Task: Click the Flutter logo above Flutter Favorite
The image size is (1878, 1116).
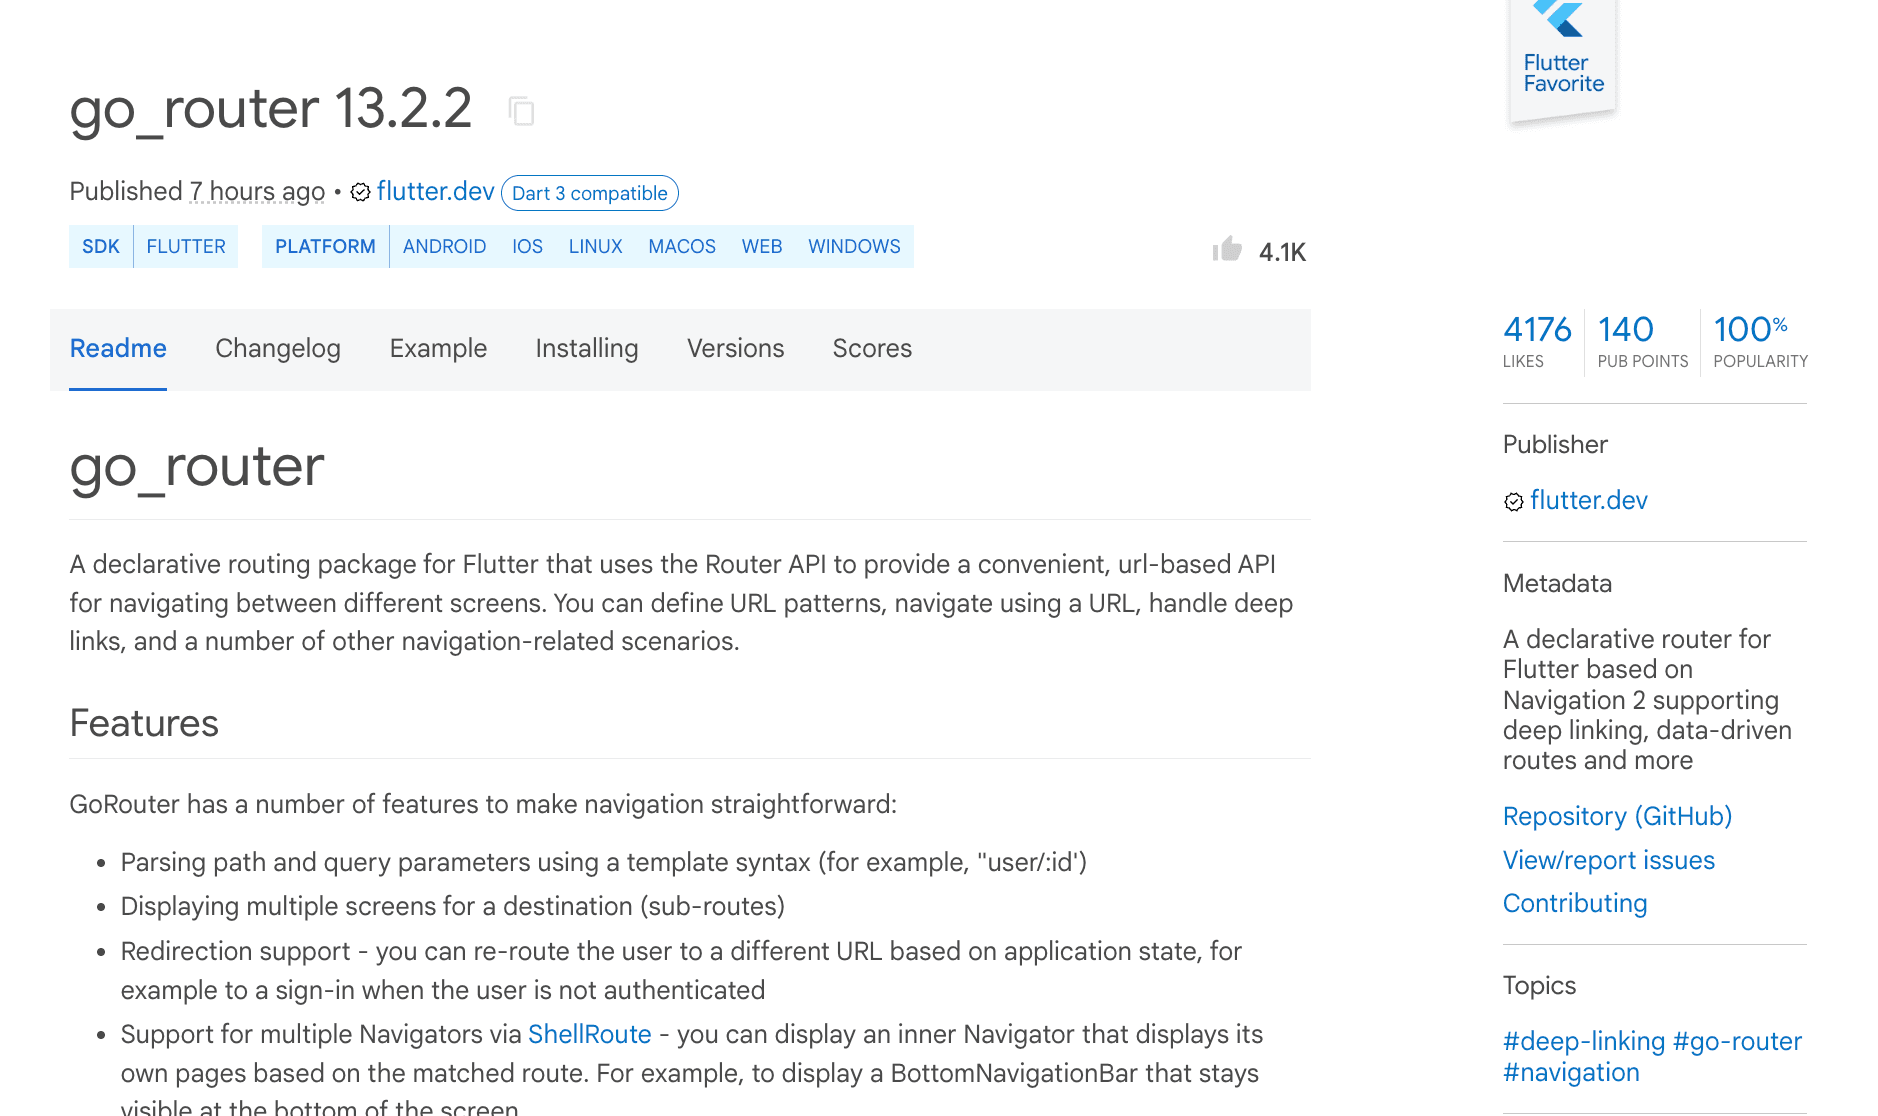Action: [x=1558, y=18]
